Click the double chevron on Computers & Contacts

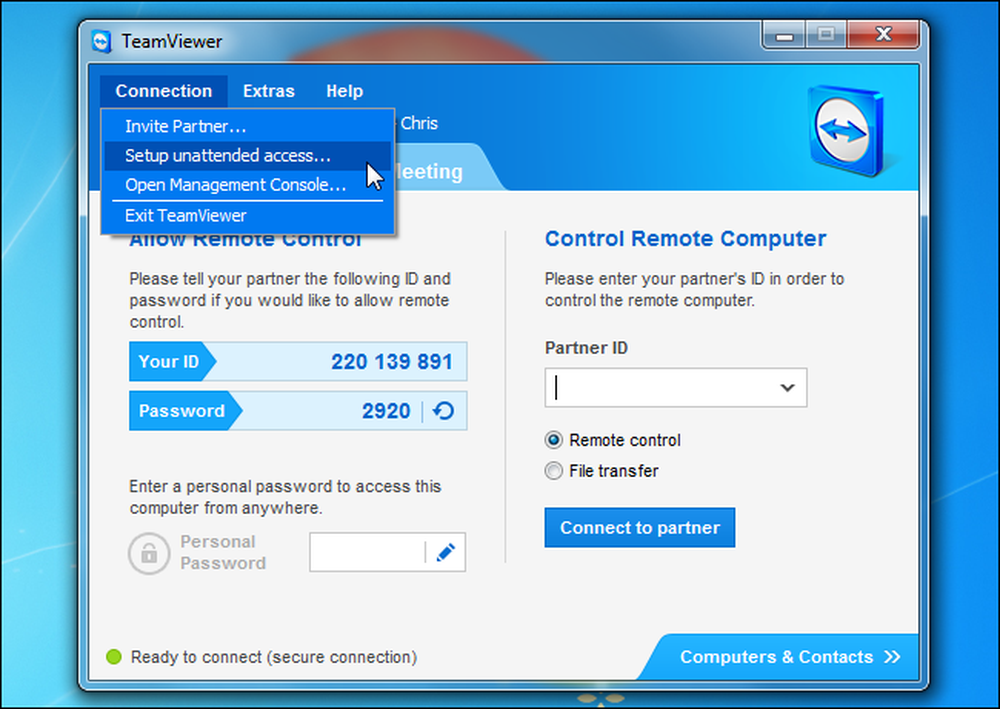tap(892, 657)
